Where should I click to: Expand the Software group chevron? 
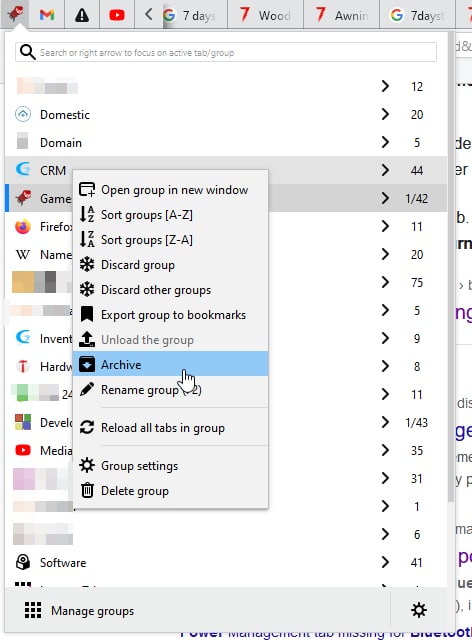pos(385,562)
